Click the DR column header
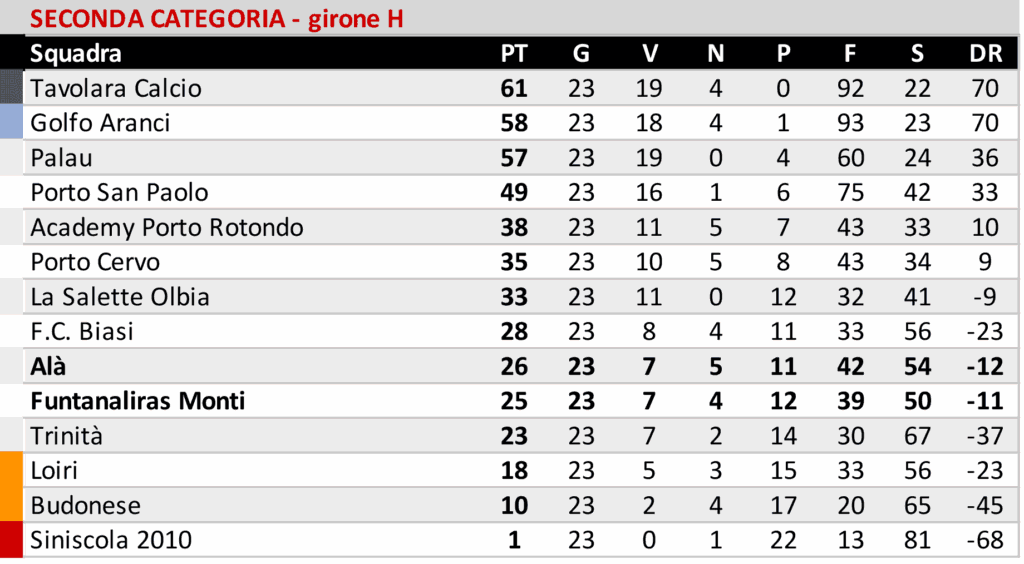 [985, 54]
